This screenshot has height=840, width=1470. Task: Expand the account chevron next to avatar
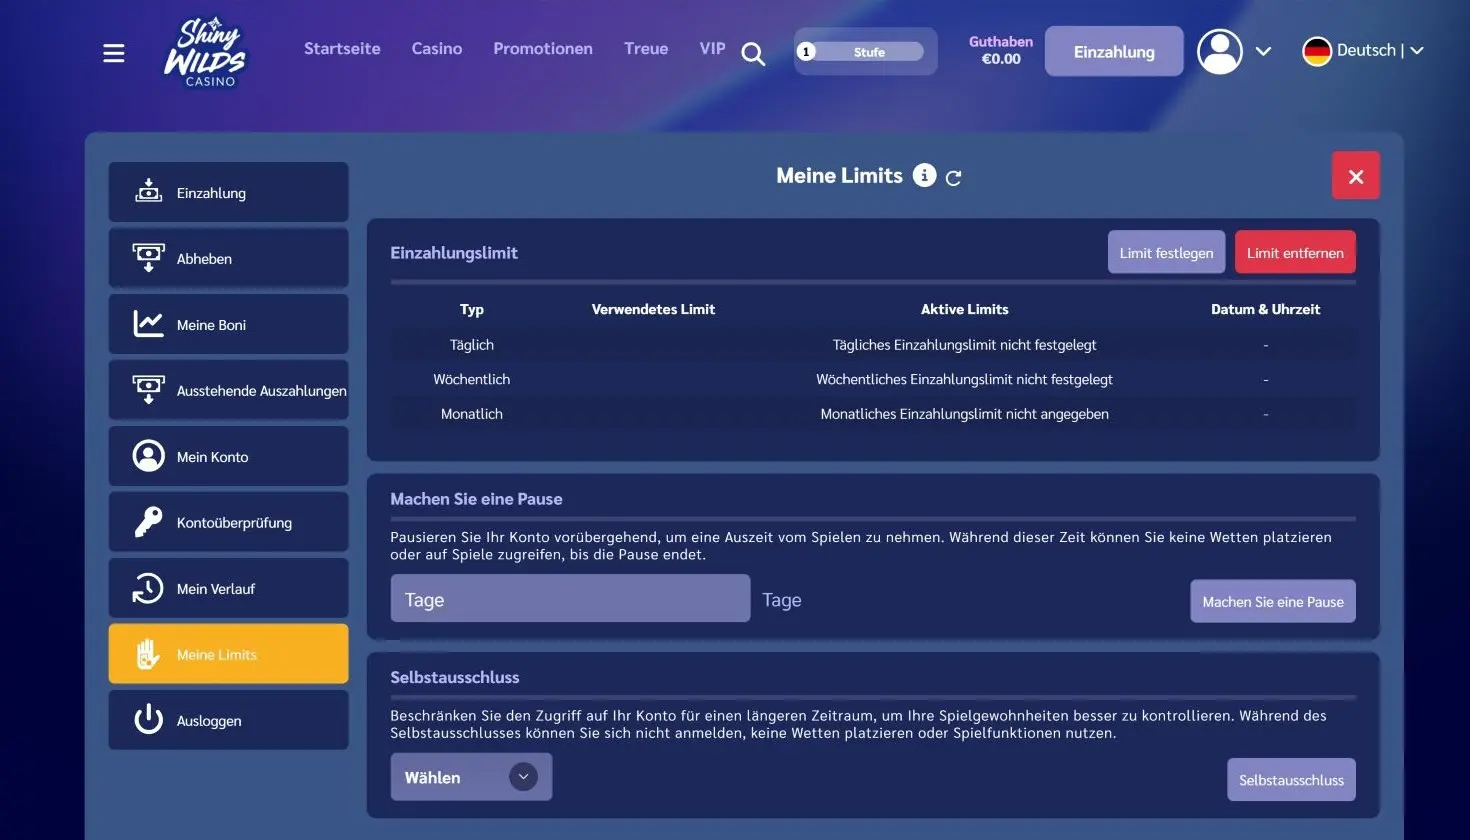(1263, 51)
